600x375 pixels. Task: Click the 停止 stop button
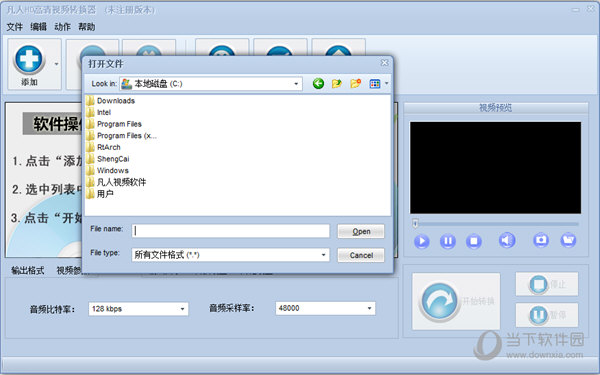tap(547, 284)
